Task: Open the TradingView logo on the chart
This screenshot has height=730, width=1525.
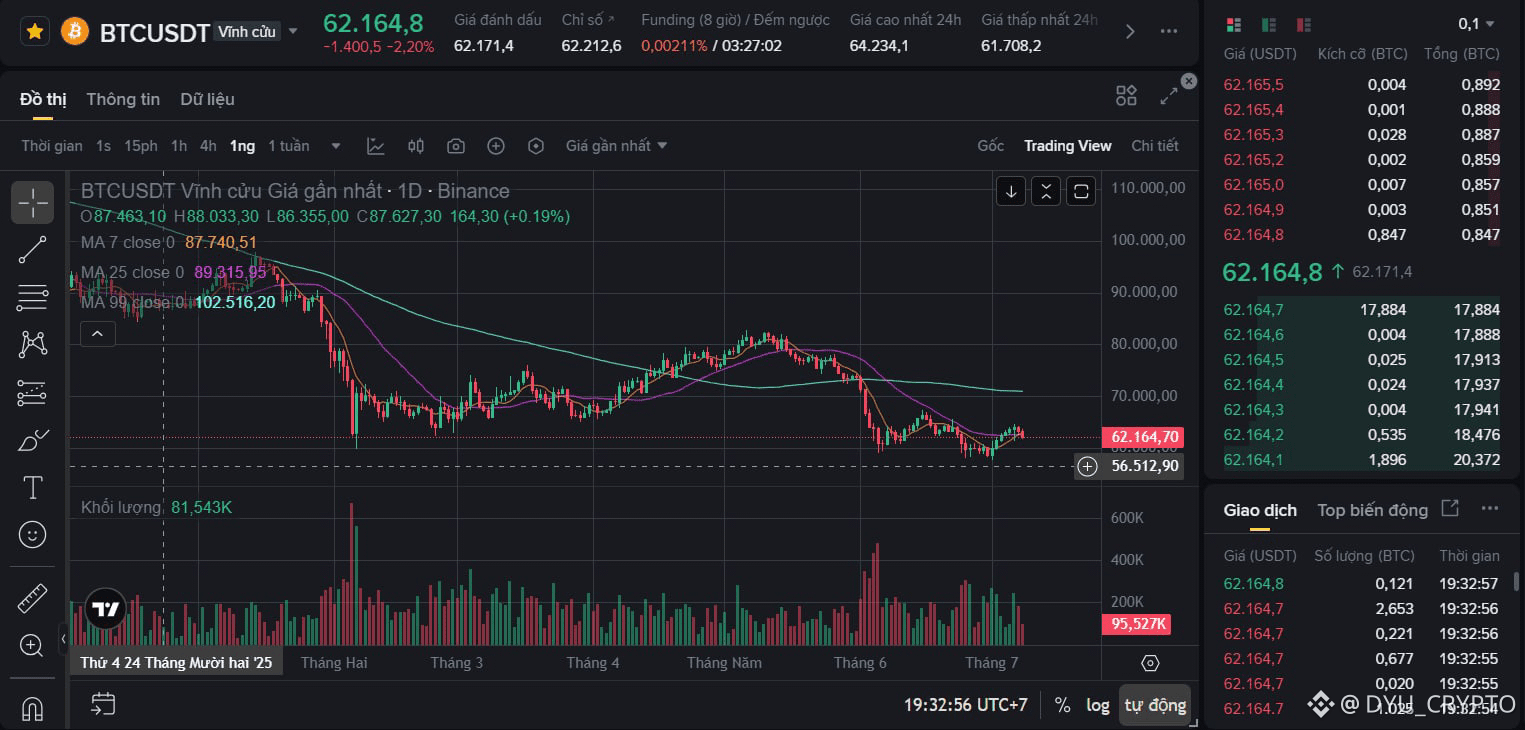Action: point(105,609)
